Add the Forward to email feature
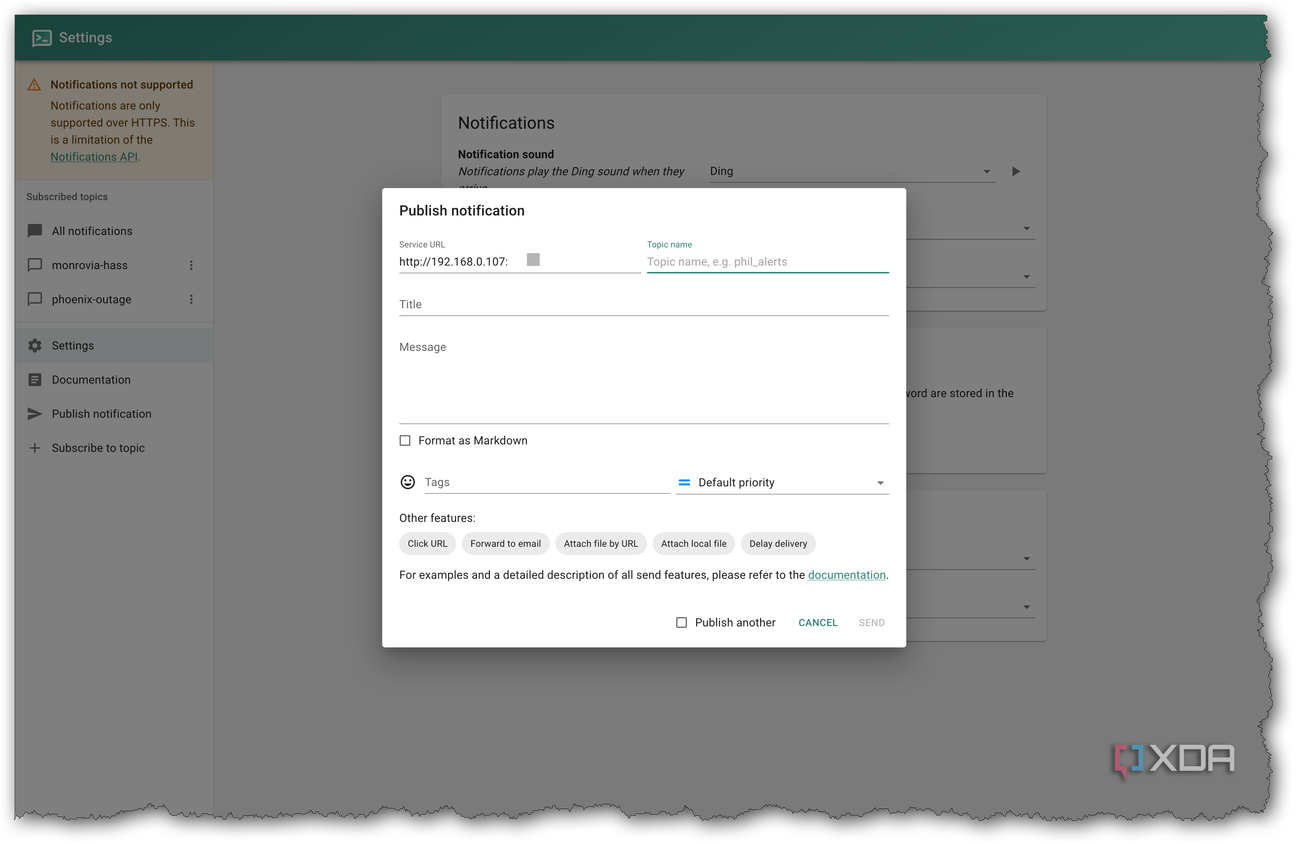The width and height of the screenshot is (1297, 844). (506, 544)
